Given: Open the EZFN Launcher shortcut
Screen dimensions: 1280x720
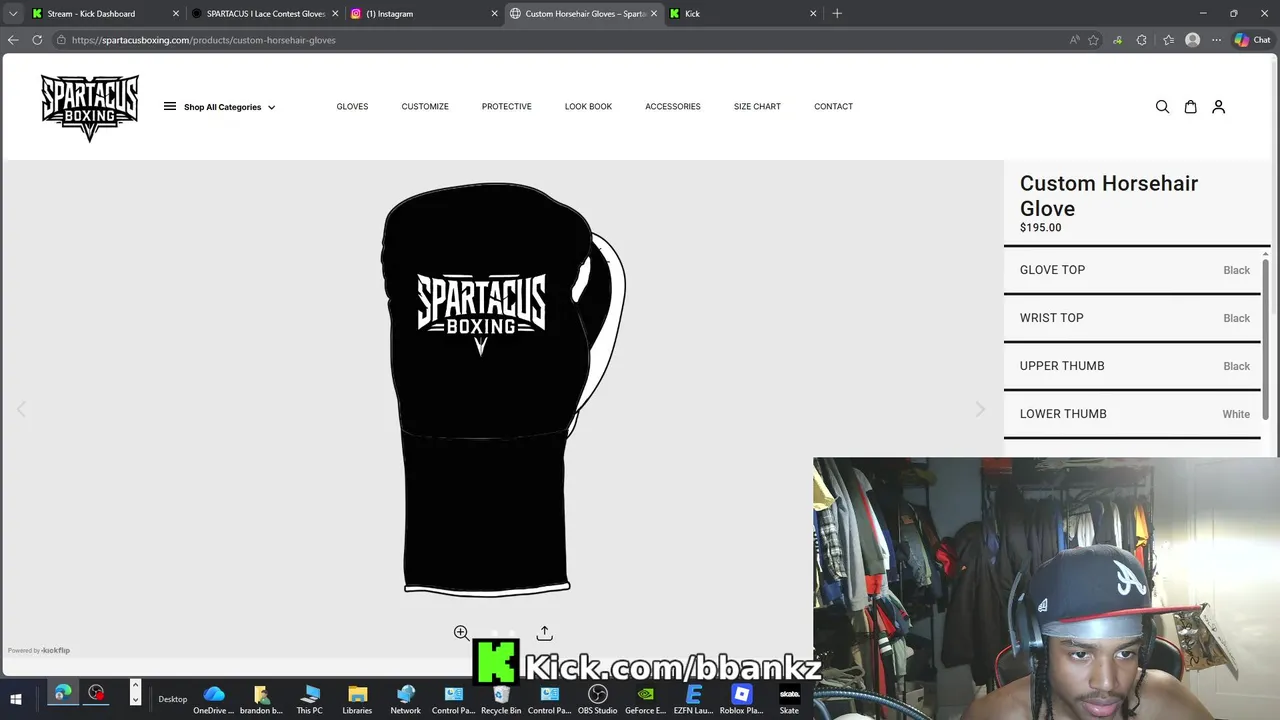Looking at the screenshot, I should coord(693,699).
